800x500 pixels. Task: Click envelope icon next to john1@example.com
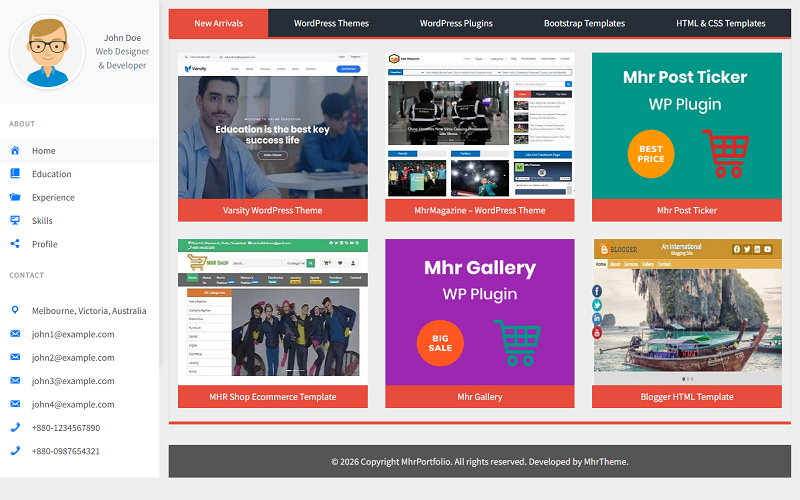point(15,334)
